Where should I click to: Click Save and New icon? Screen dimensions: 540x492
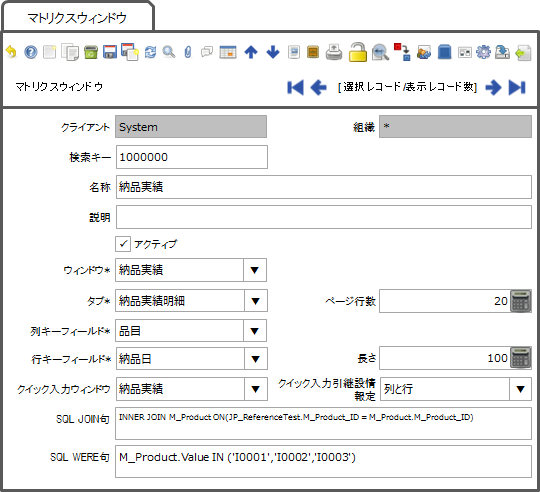[x=130, y=52]
